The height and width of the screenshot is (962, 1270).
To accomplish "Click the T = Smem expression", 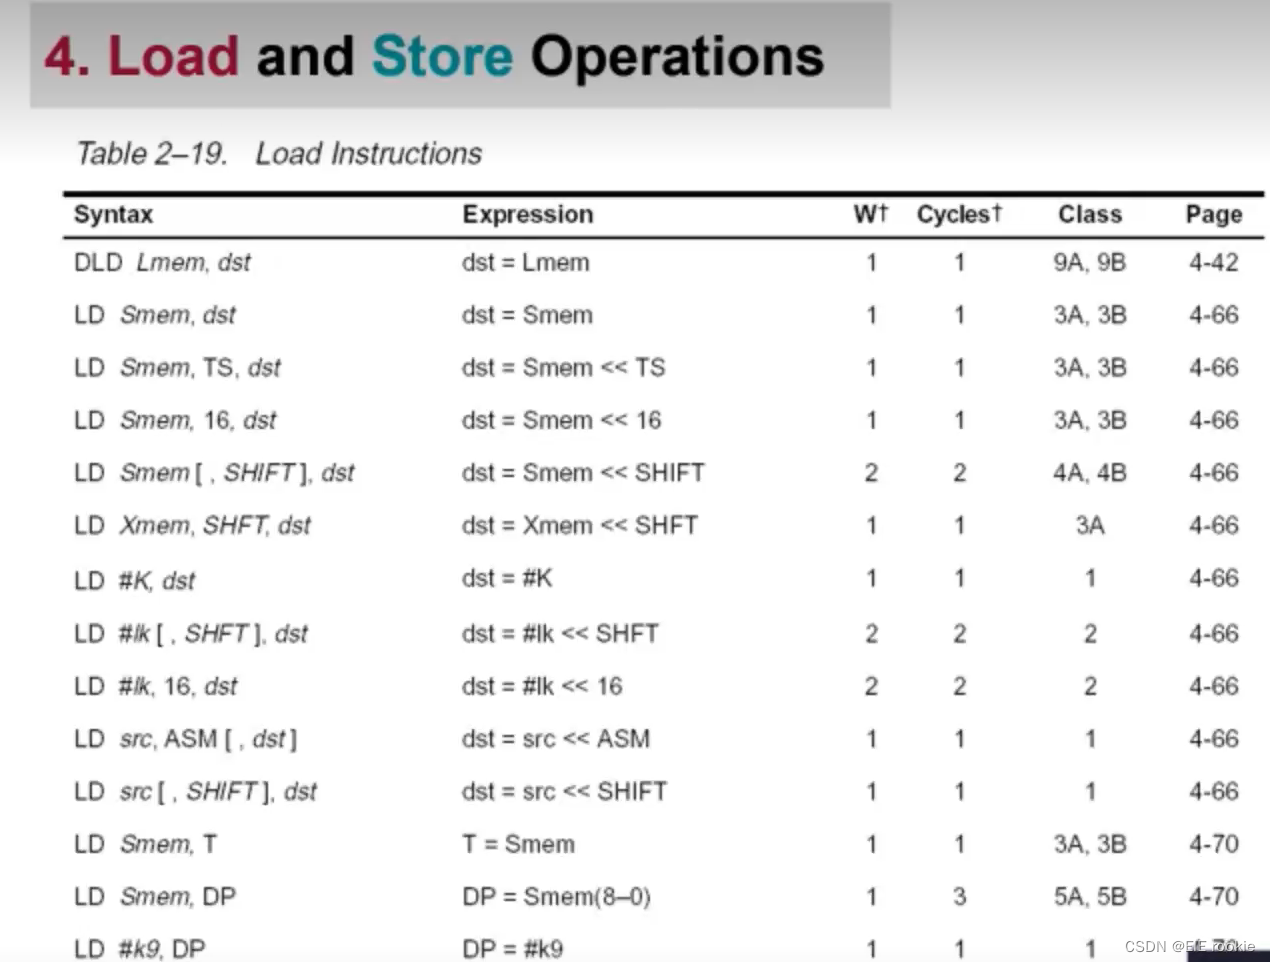I will click(x=518, y=844).
